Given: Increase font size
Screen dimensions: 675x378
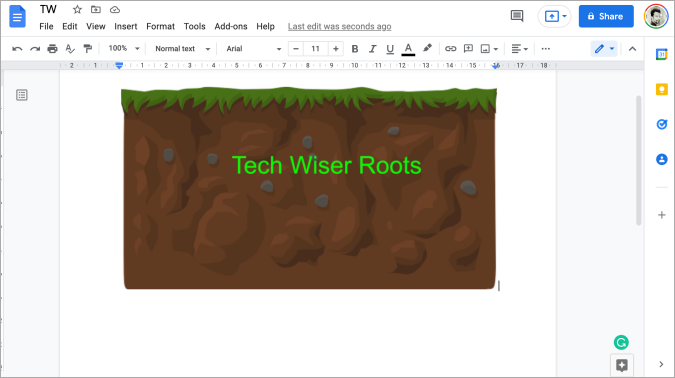Looking at the screenshot, I should point(335,49).
